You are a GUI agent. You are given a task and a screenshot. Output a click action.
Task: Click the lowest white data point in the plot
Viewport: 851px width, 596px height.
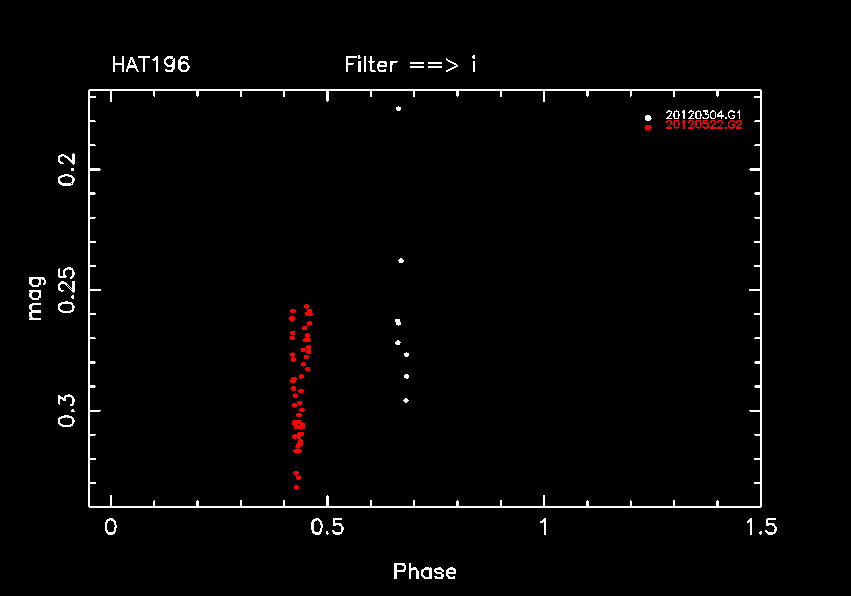(406, 400)
